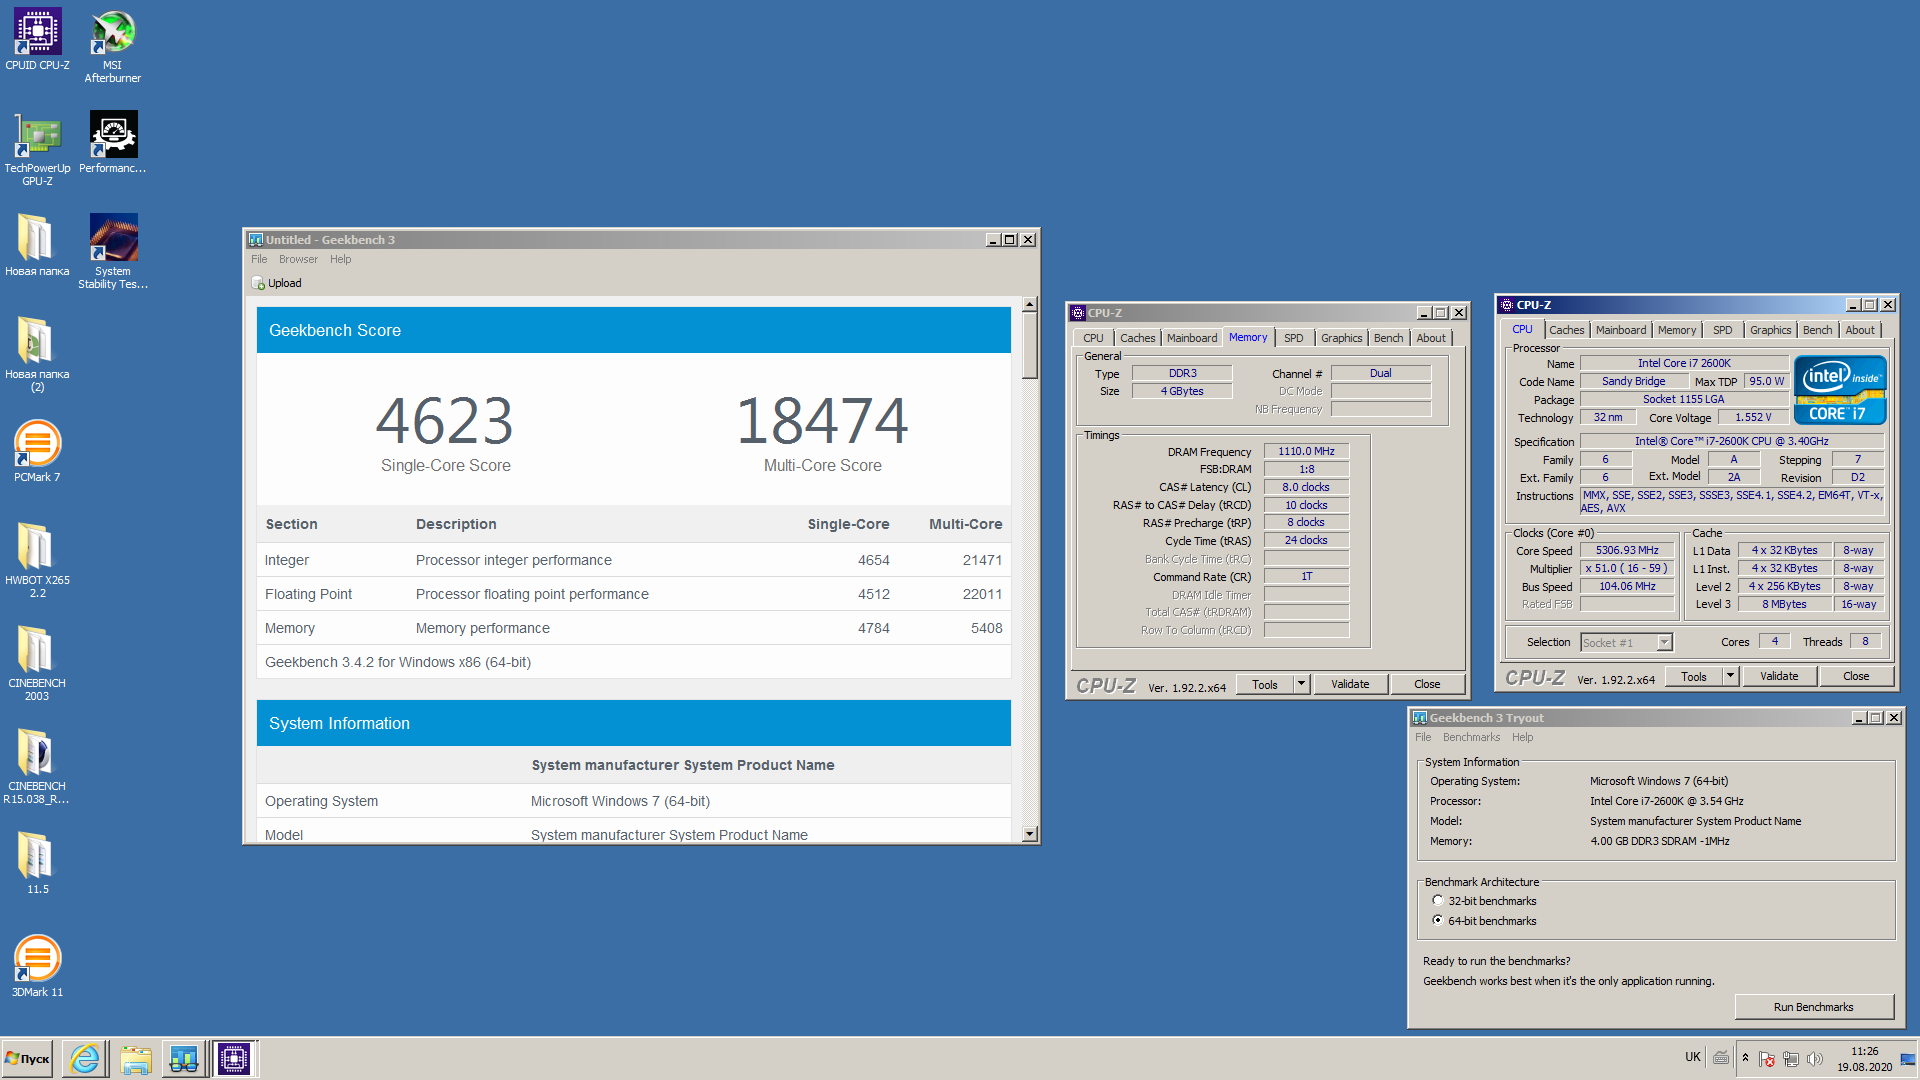Click the 4623 single-core score
1920x1080 pixels.
coord(445,421)
